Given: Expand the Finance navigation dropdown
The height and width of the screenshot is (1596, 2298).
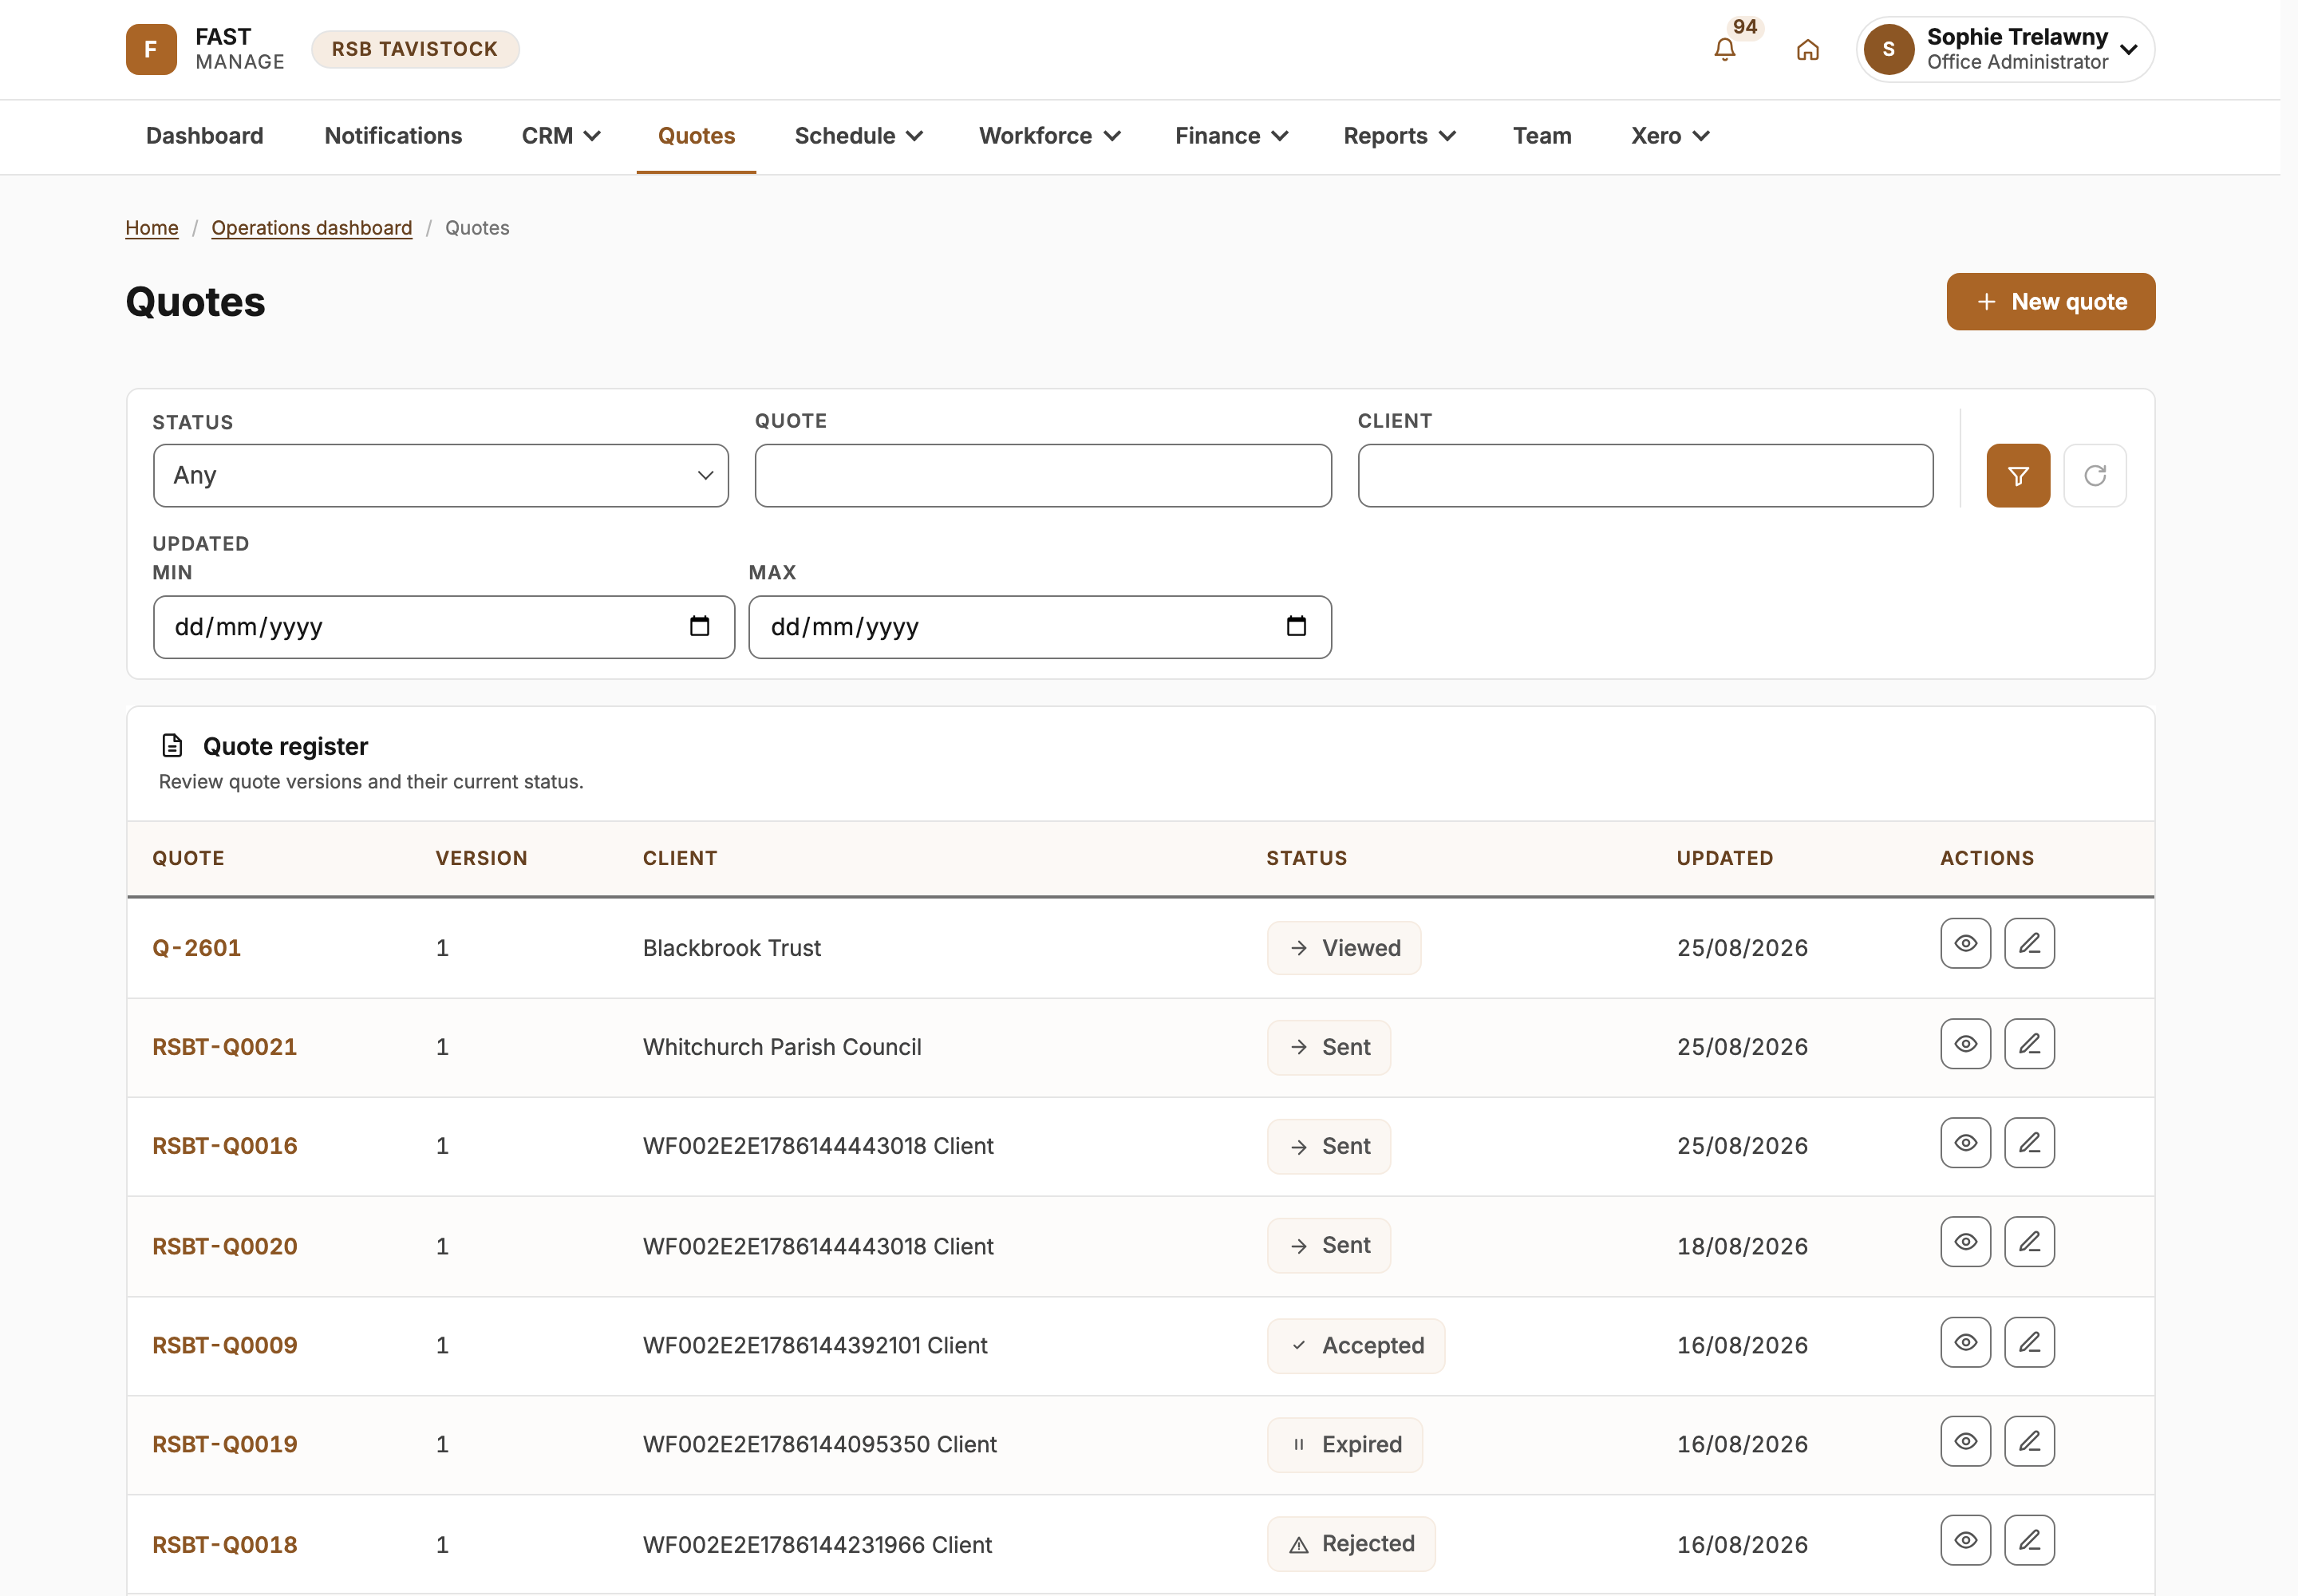Looking at the screenshot, I should [x=1231, y=136].
